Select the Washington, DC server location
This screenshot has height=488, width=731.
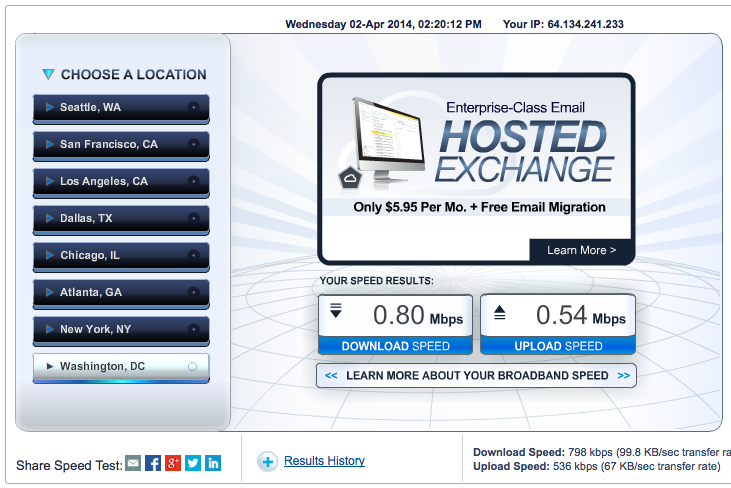[x=121, y=367]
